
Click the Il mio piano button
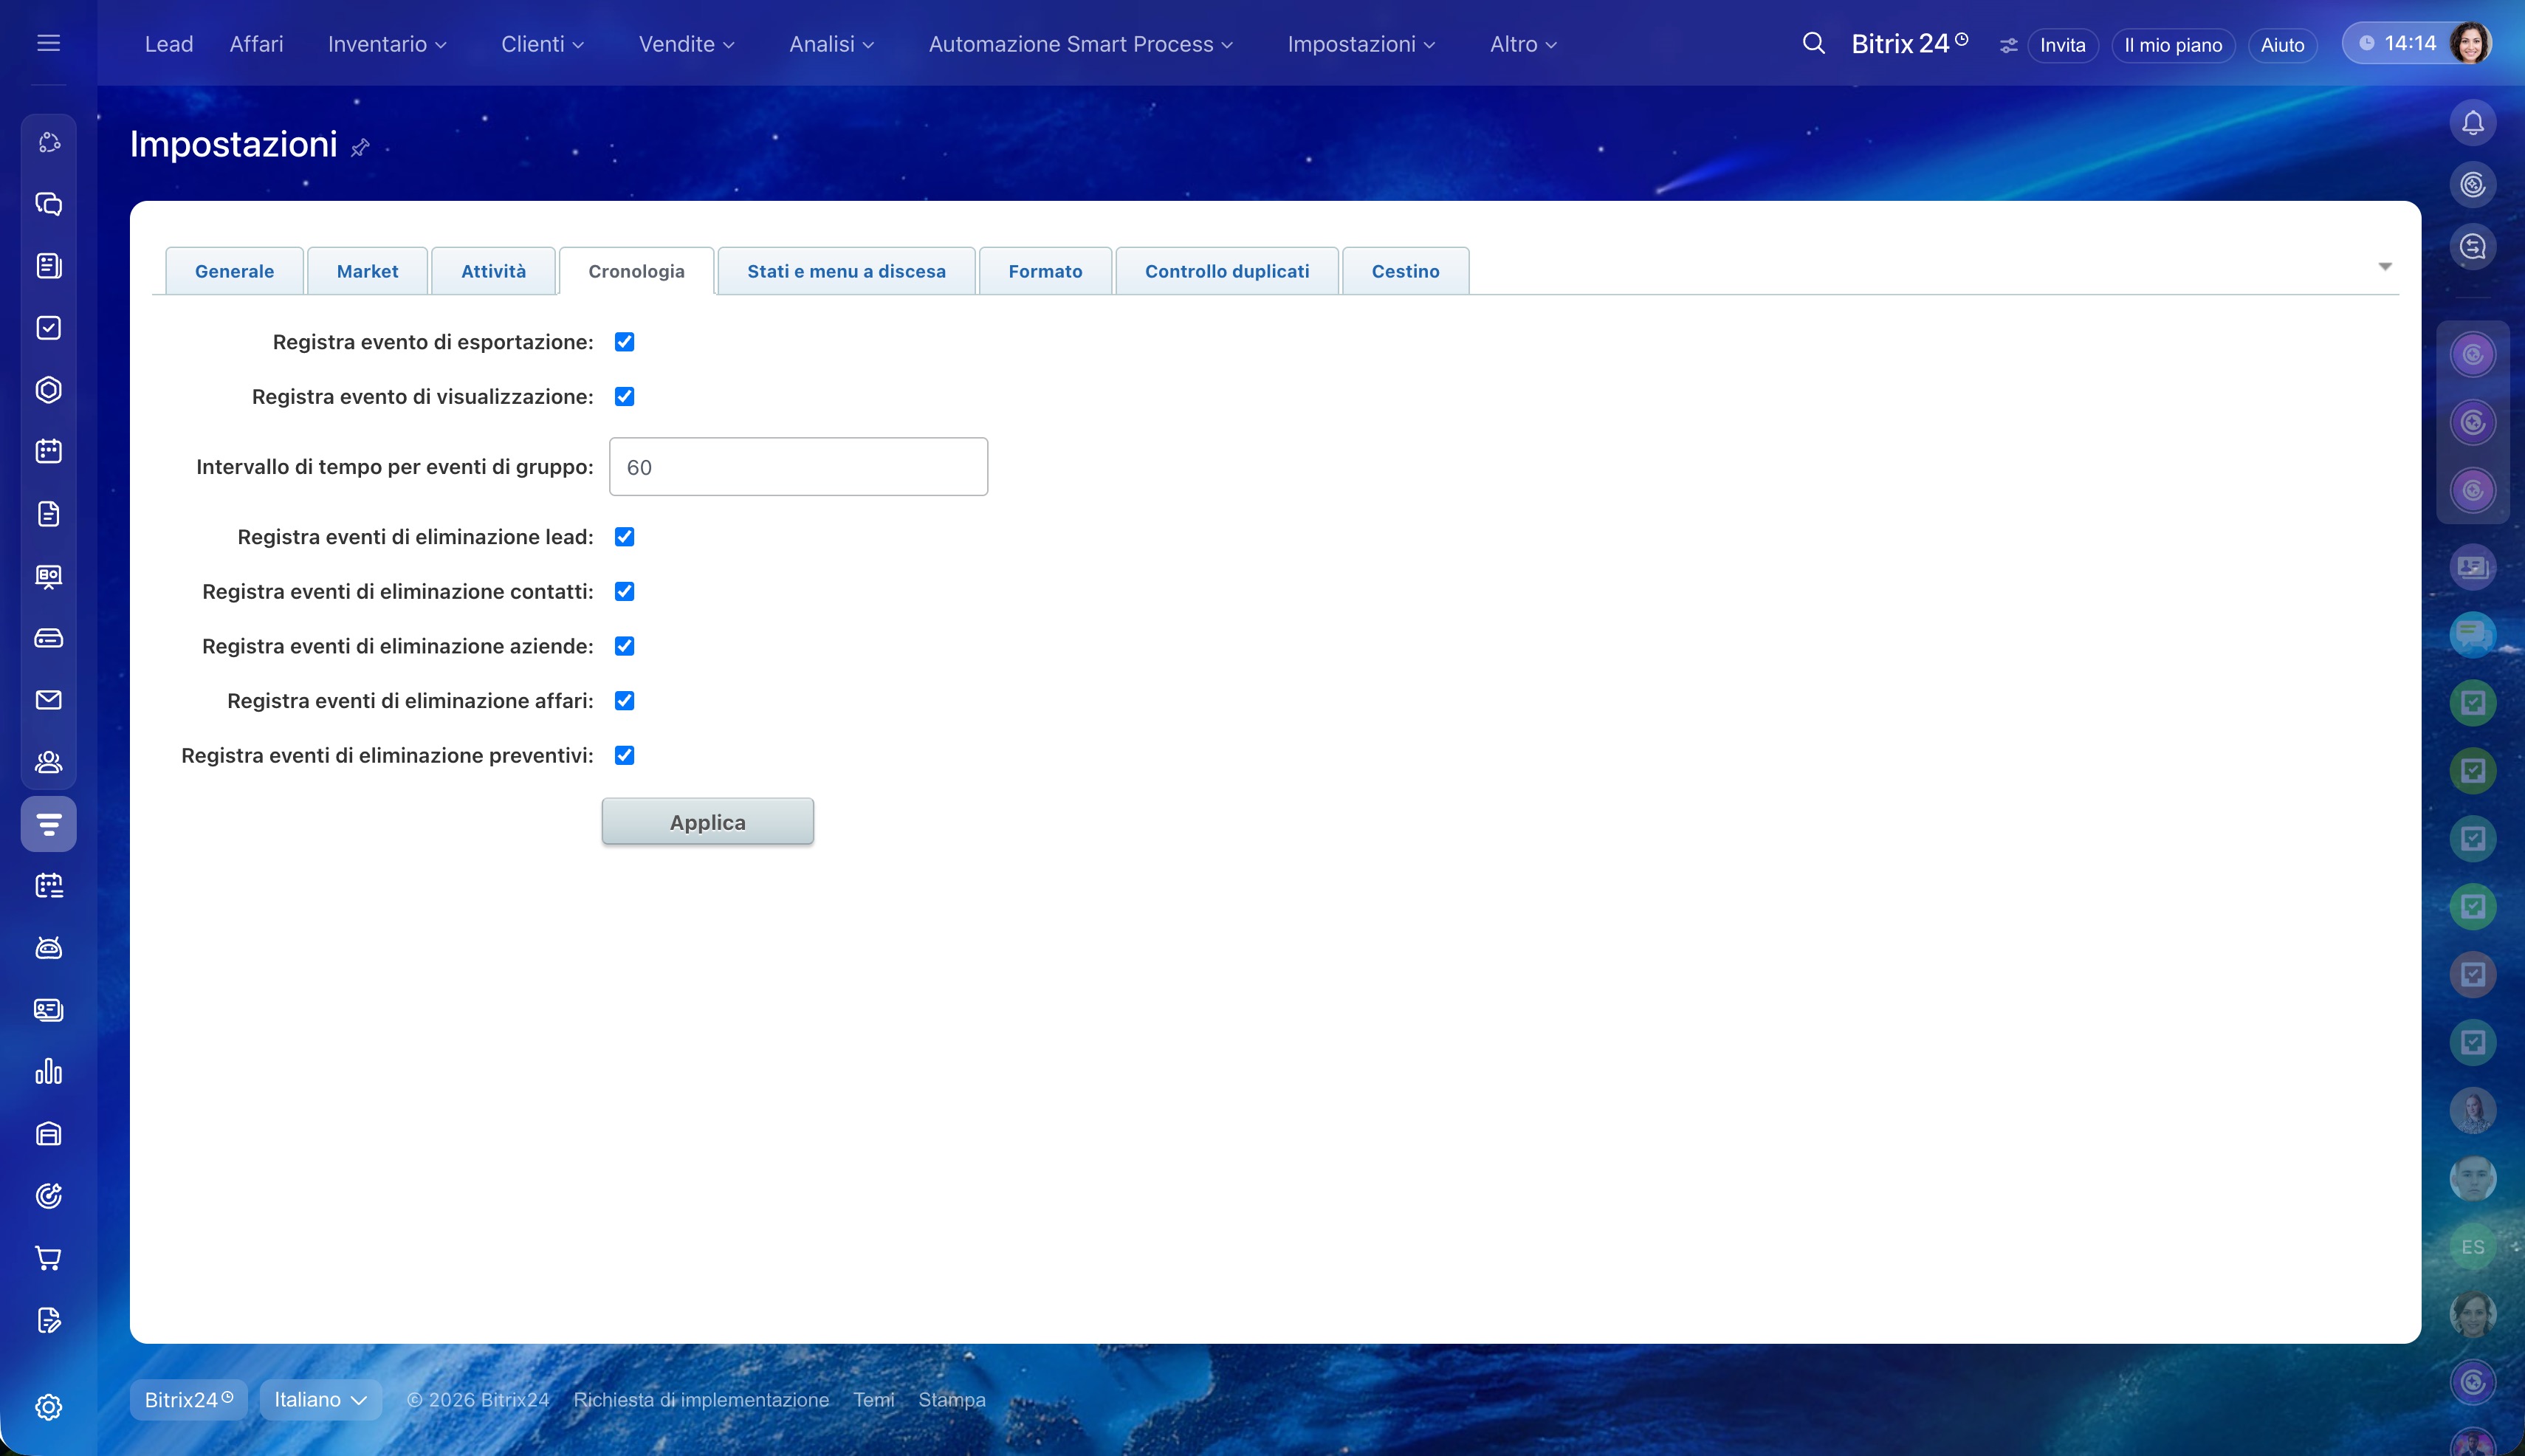pos(2172,45)
